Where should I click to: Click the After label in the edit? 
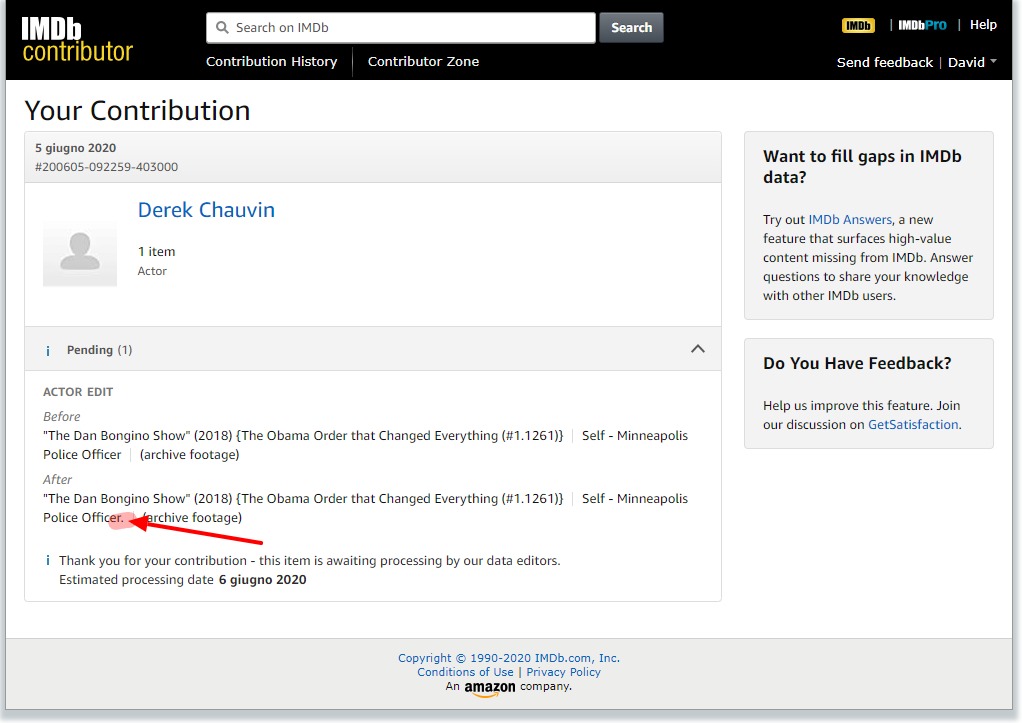point(57,480)
